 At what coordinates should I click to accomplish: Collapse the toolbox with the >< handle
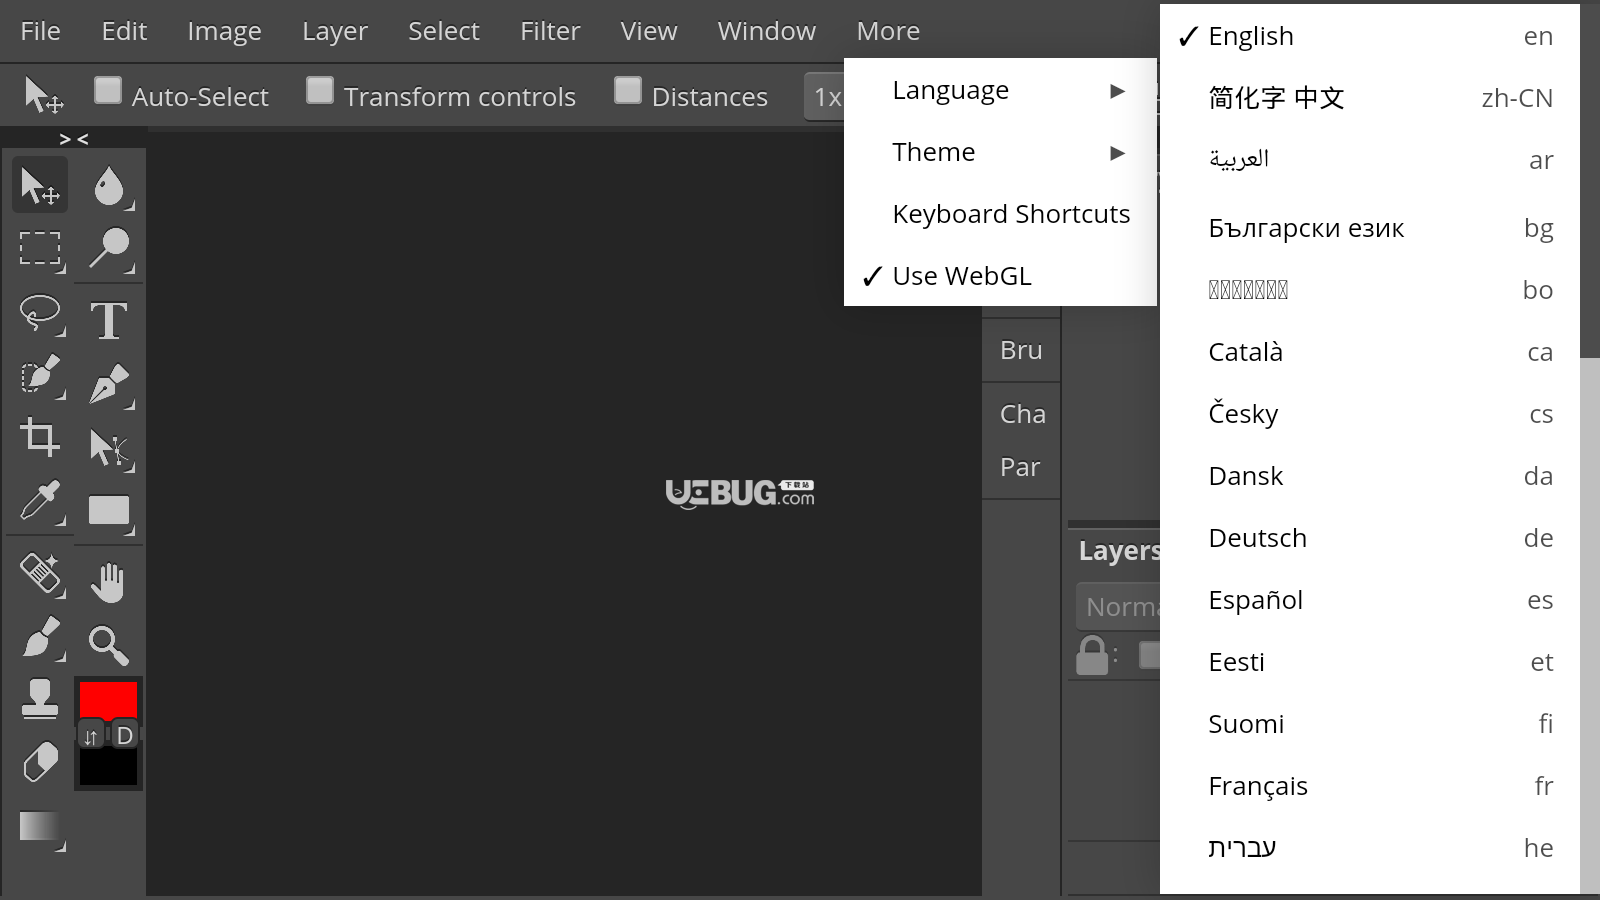(74, 139)
